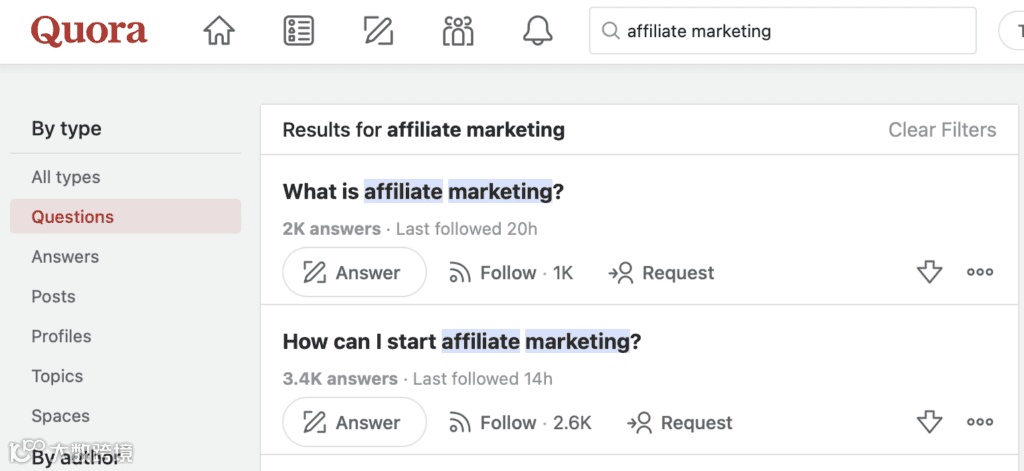This screenshot has width=1024, height=471.
Task: Open more options for 'What is affiliate marketing?'
Action: click(x=980, y=273)
